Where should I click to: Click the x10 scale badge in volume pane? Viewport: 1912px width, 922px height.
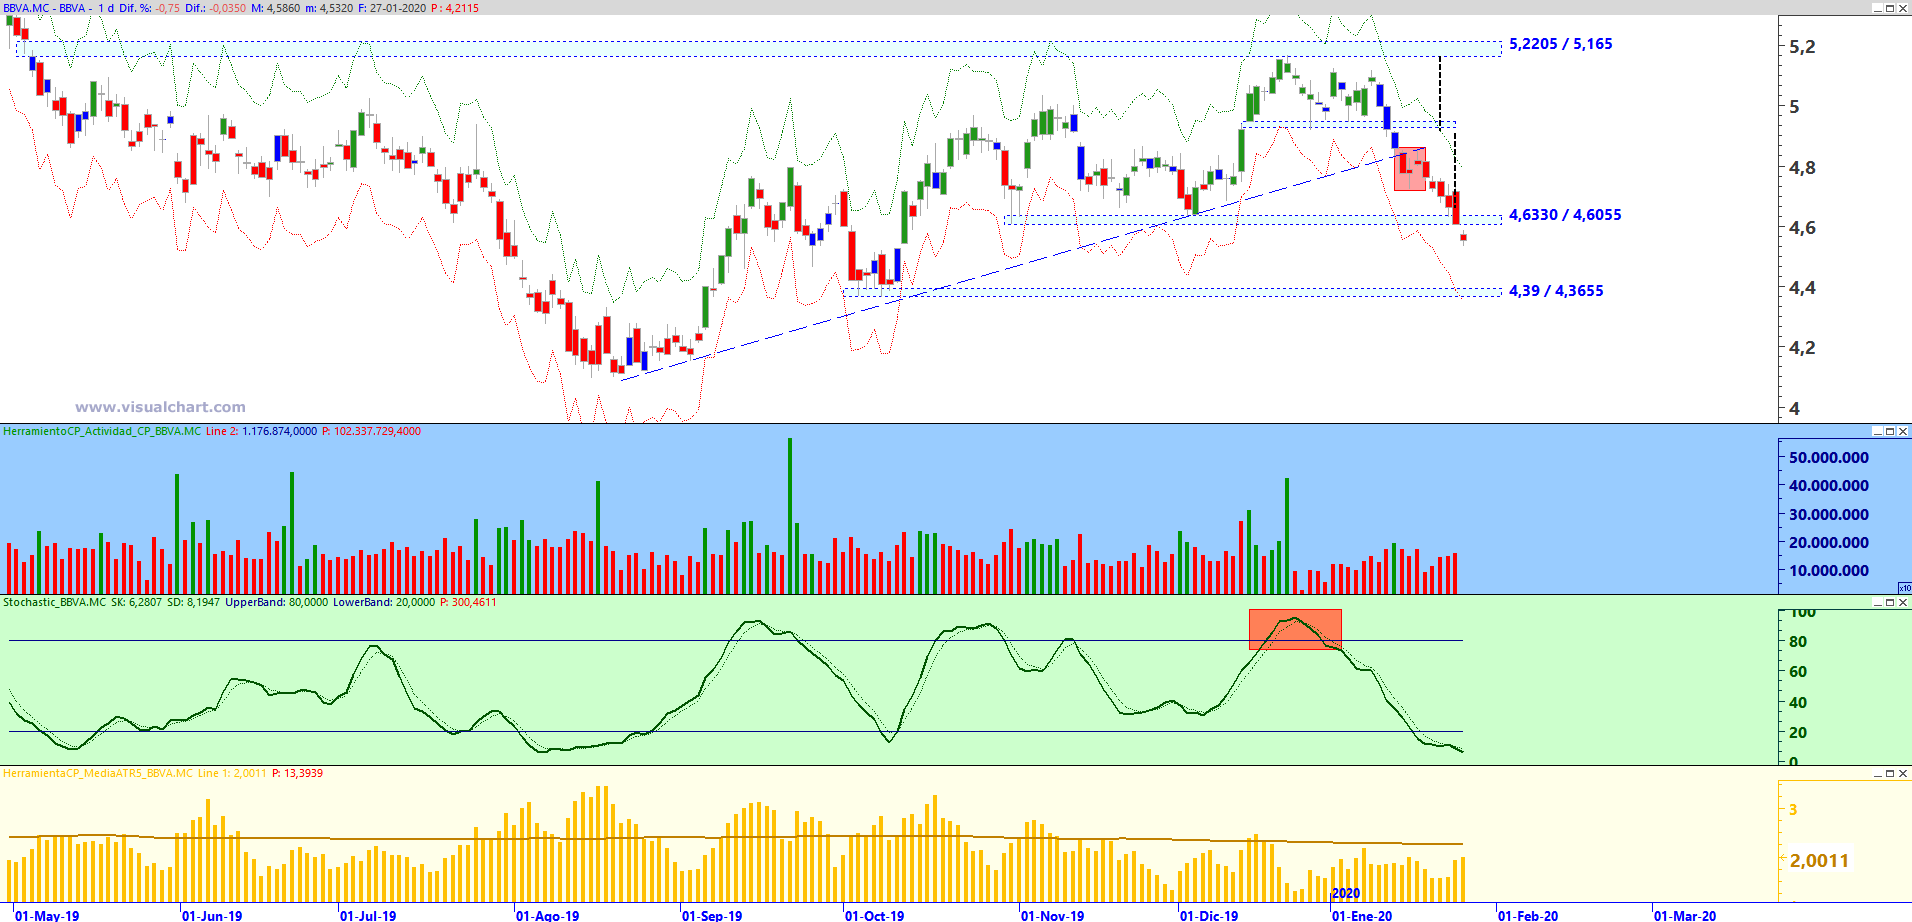[1904, 588]
